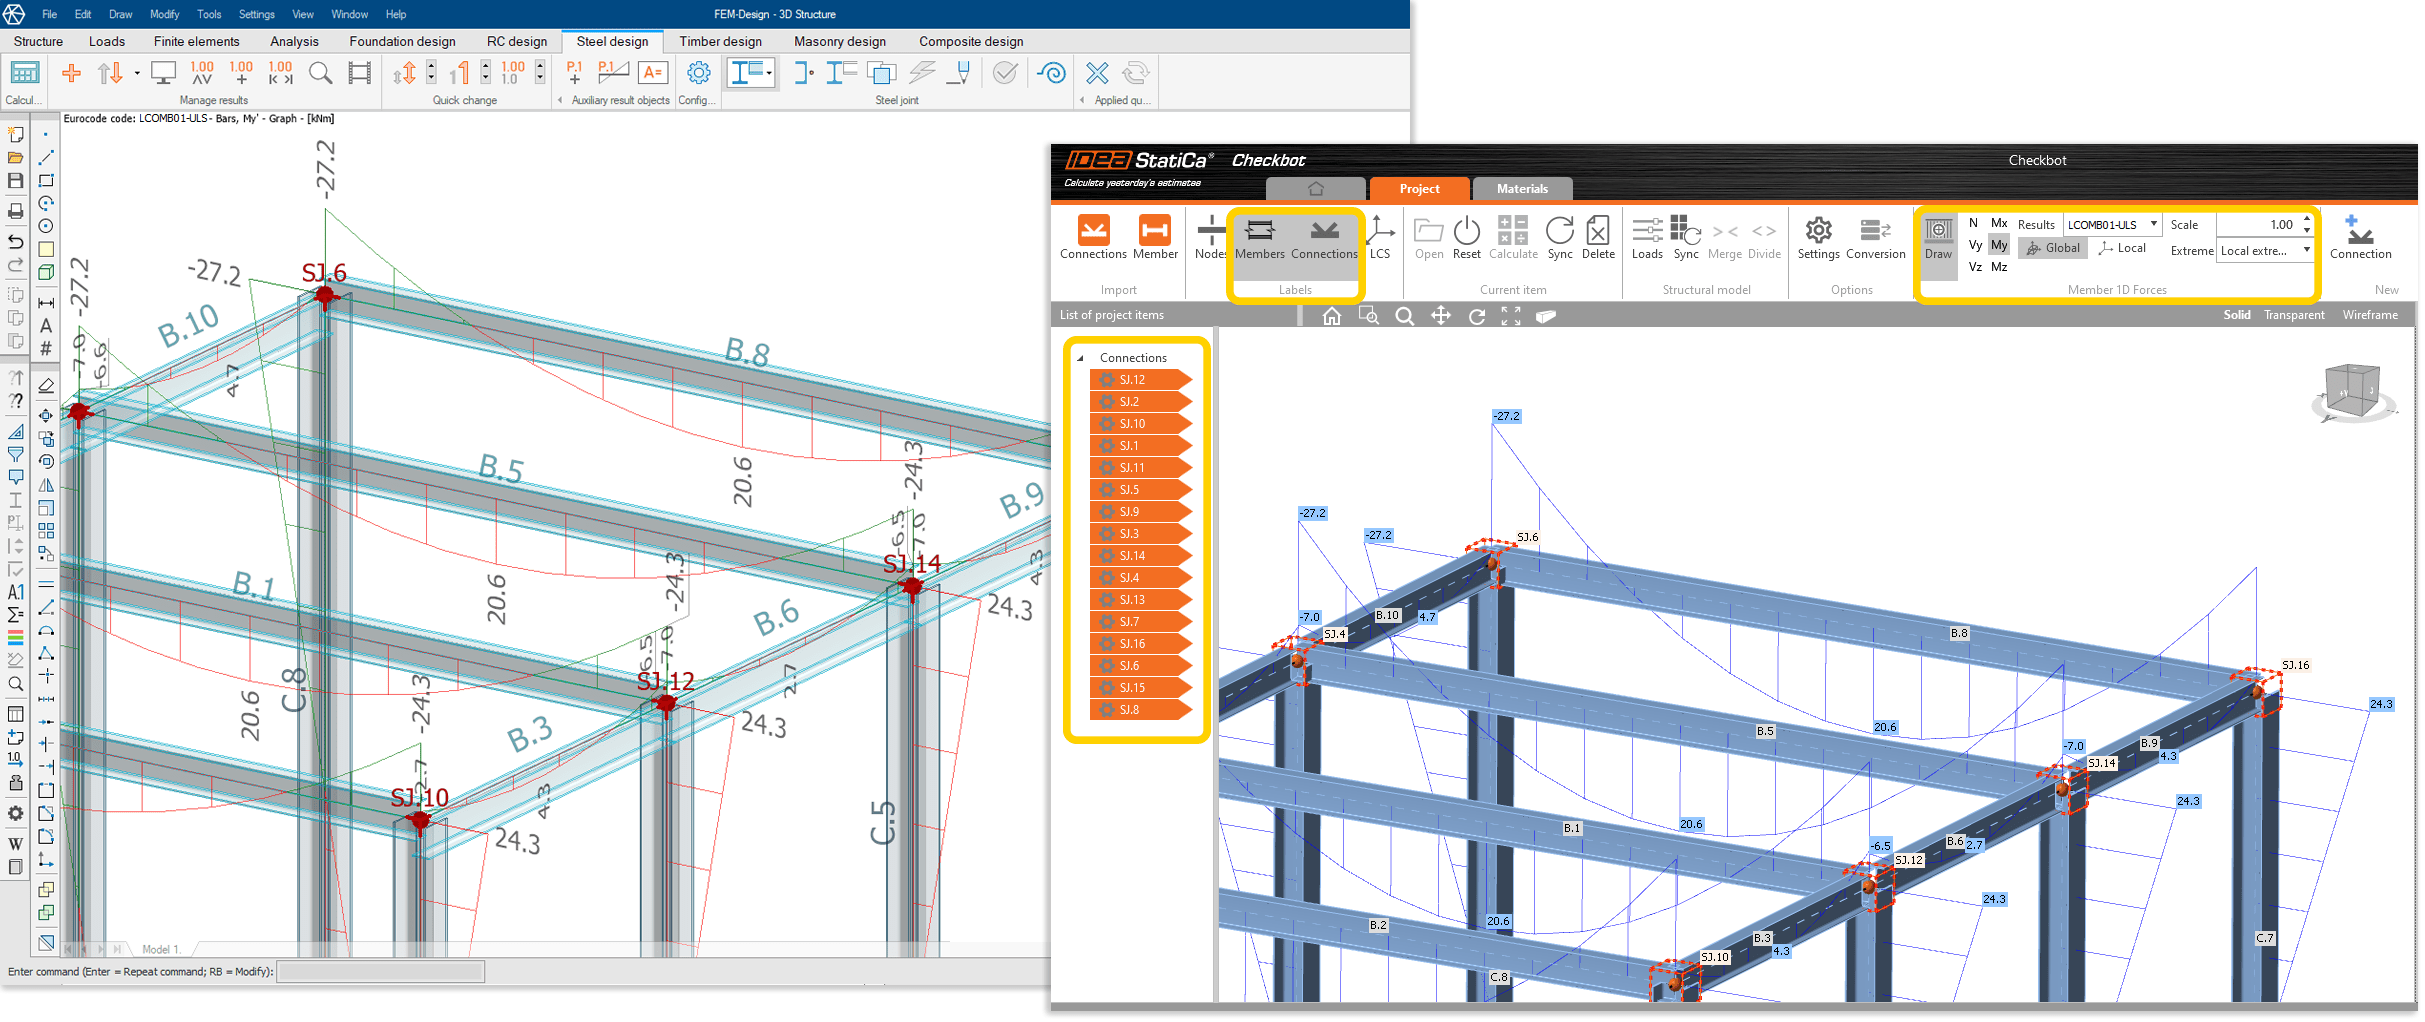2425x1022 pixels.
Task: Click Import Member icon in Checkbot
Action: (1155, 231)
